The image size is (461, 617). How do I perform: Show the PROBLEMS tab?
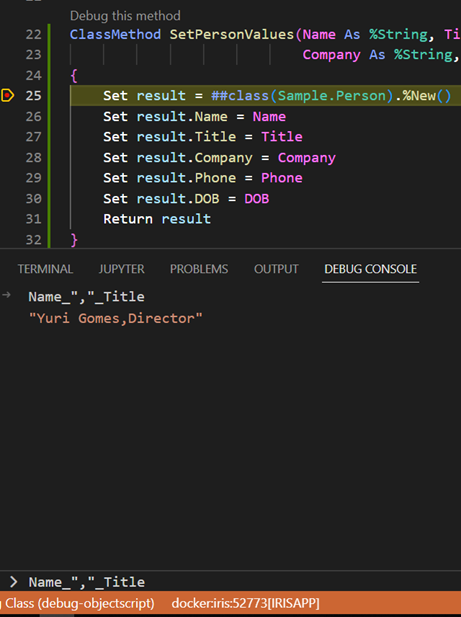click(x=199, y=269)
